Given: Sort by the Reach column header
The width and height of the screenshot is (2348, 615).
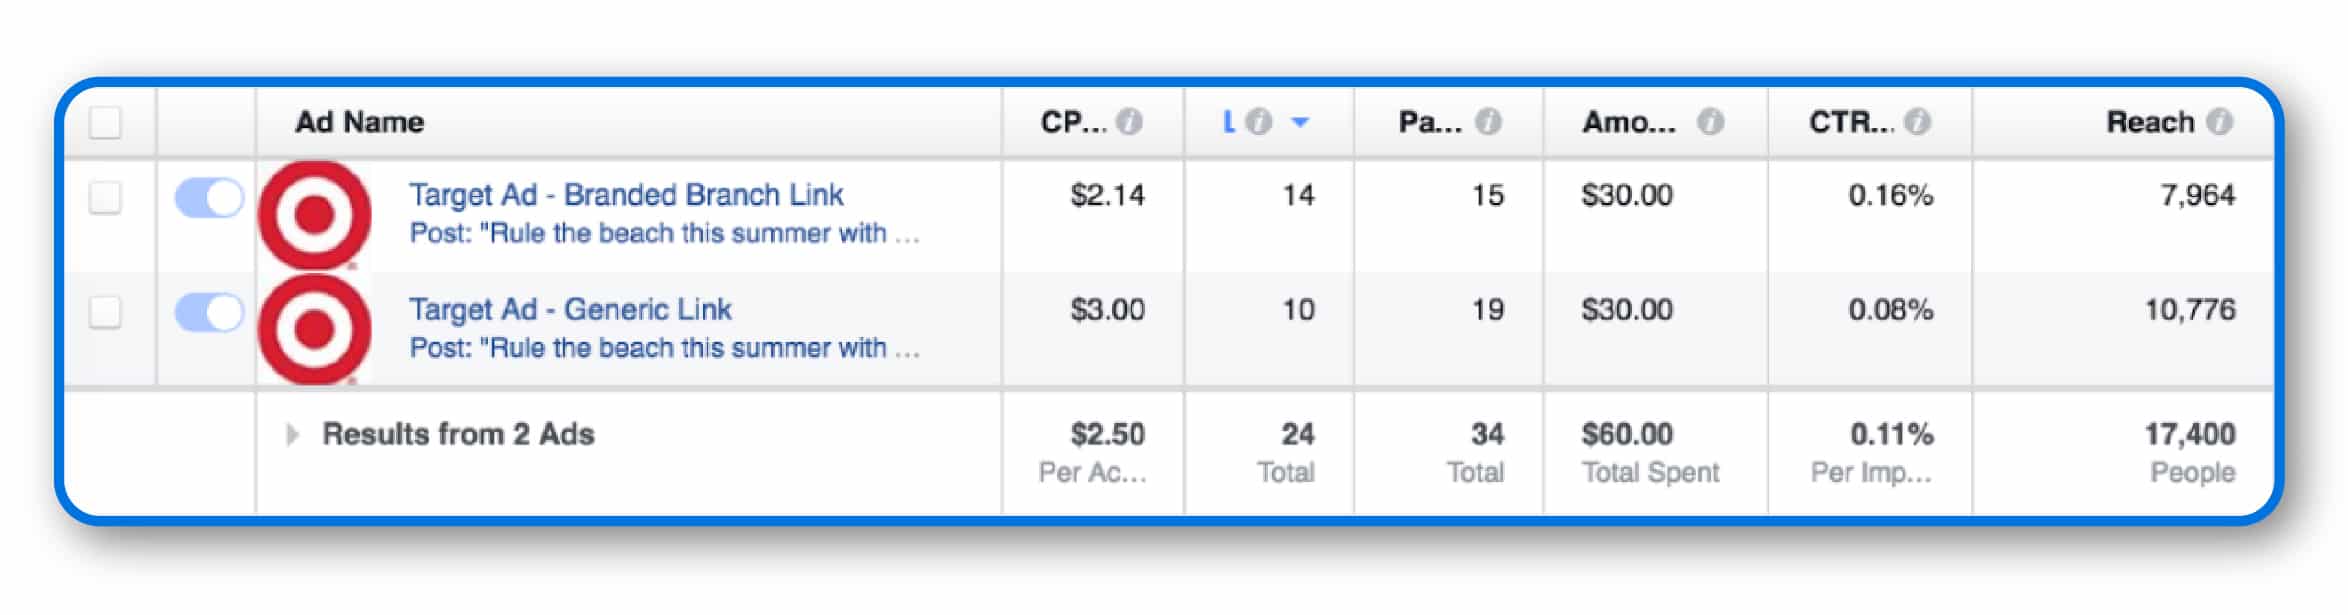Looking at the screenshot, I should tap(2149, 122).
